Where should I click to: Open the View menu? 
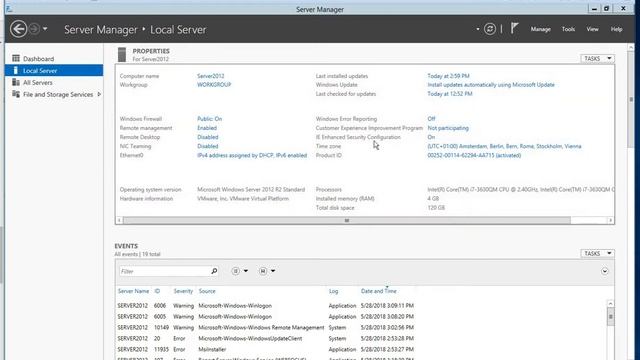(x=592, y=29)
